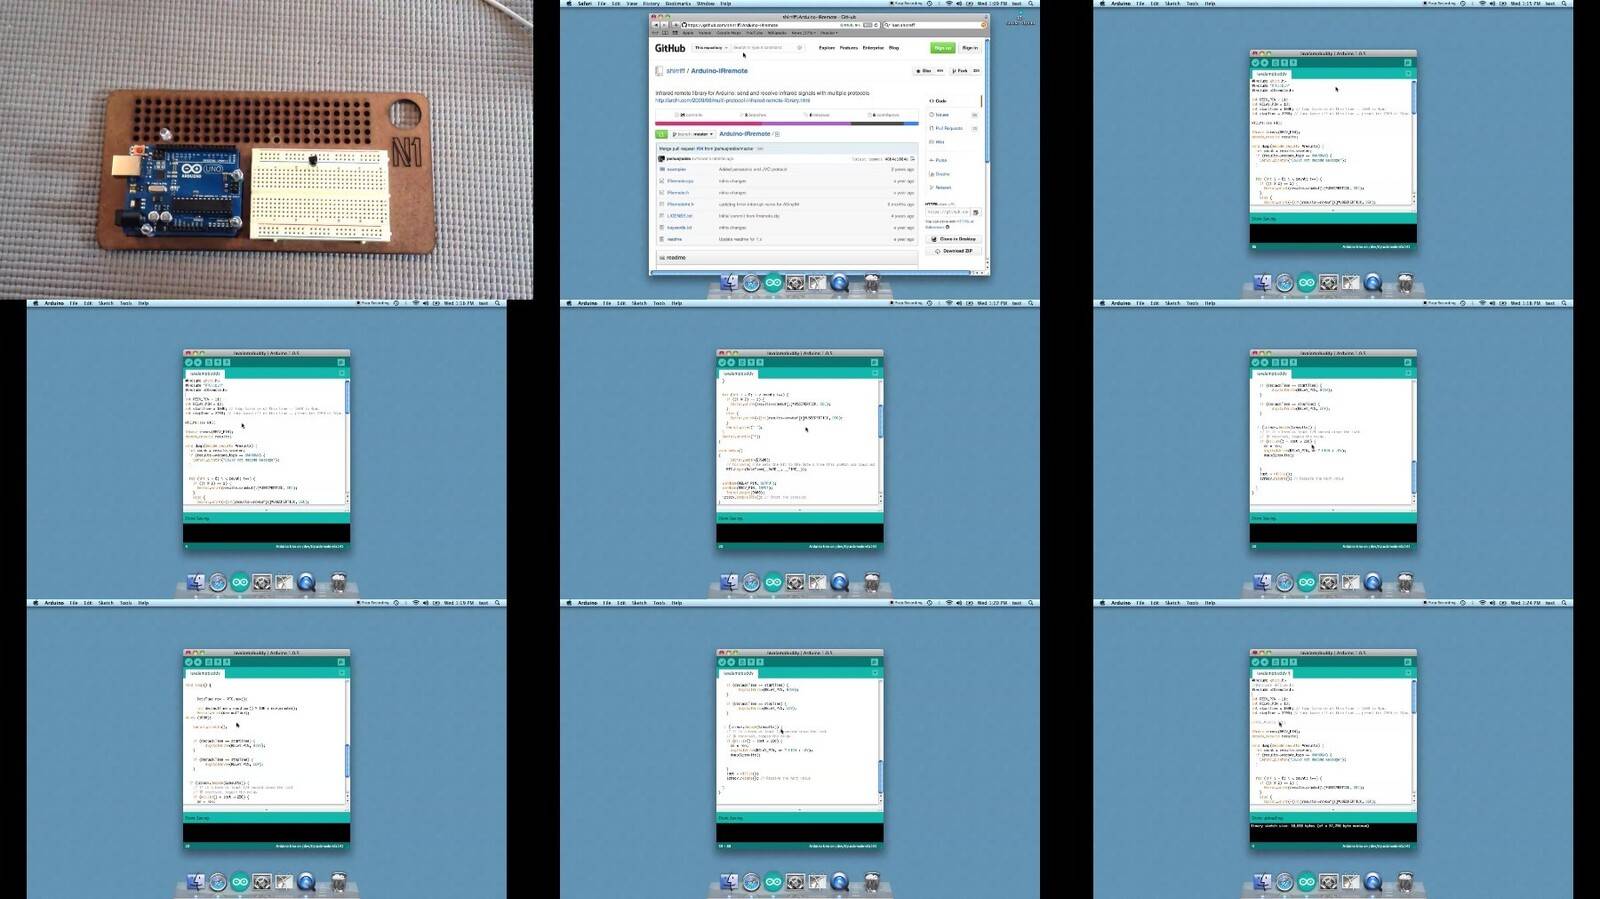The image size is (1600, 899).
Task: Open LICENSE.txt in the file list
Action: coord(679,216)
